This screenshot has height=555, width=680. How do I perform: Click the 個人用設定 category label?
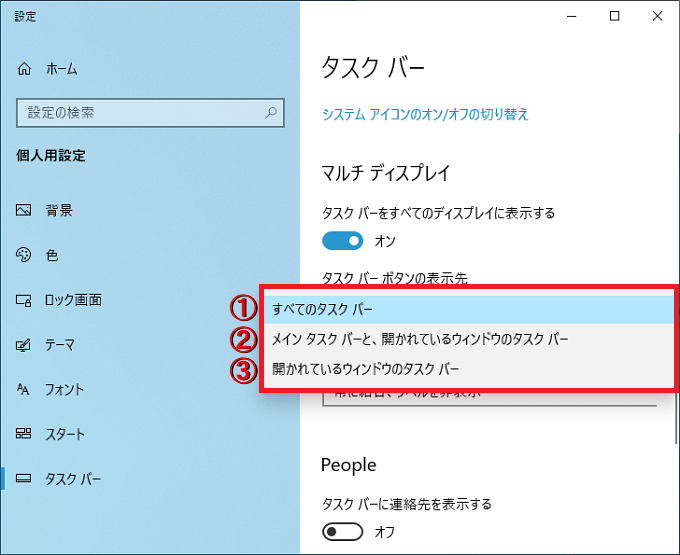coord(51,155)
